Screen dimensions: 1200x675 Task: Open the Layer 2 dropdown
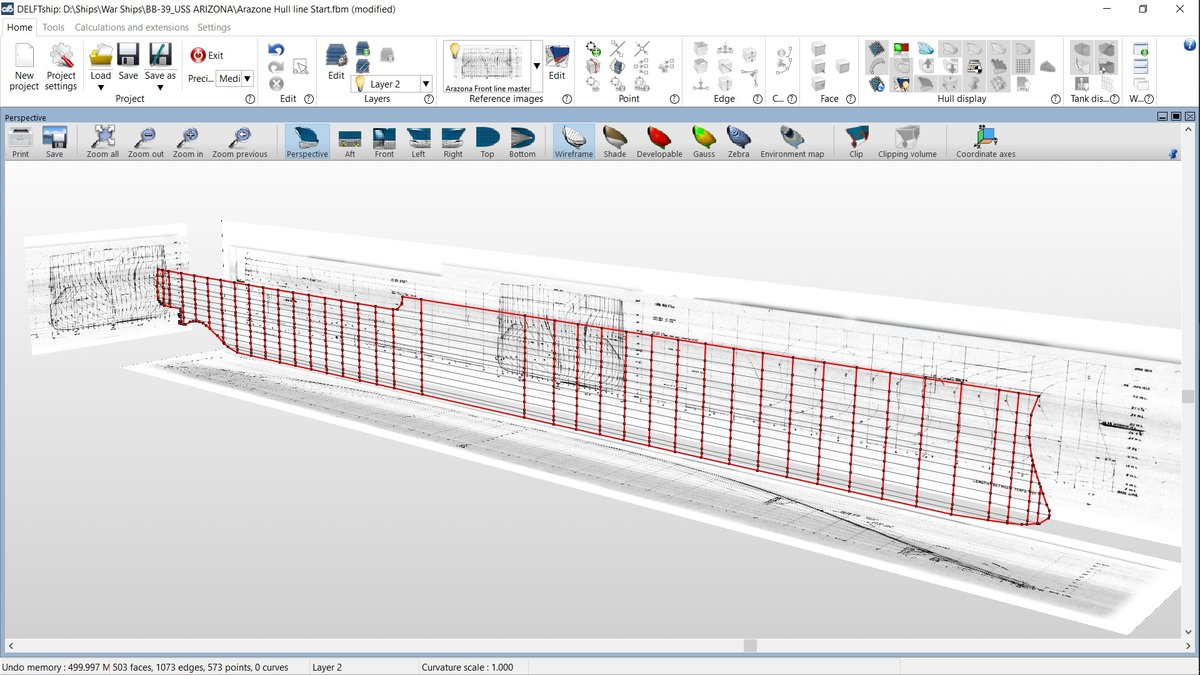click(426, 85)
